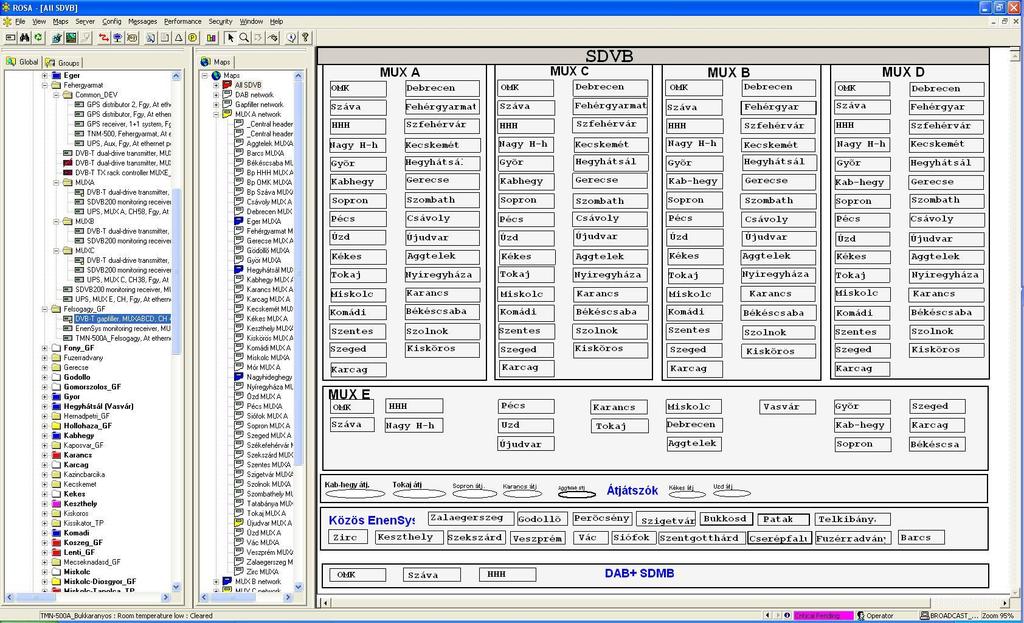
Task: Click the first toolbar icon left of the binoculars
Action: (x=10, y=38)
